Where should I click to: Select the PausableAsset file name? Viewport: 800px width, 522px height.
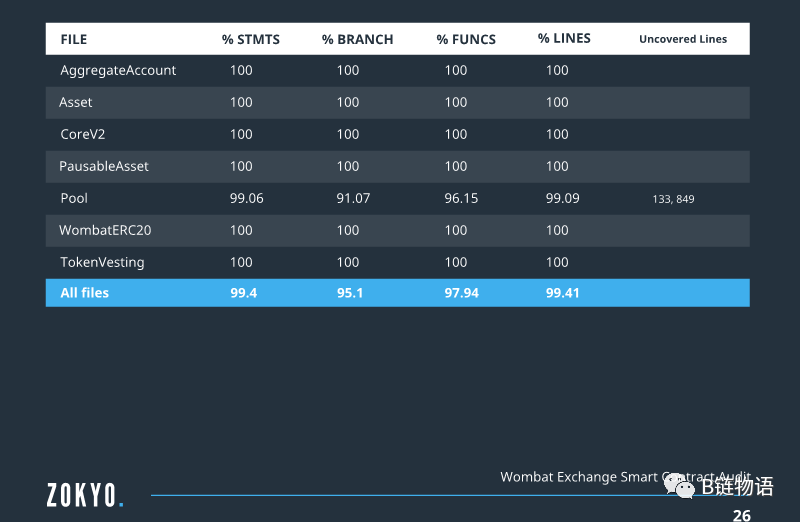point(104,166)
